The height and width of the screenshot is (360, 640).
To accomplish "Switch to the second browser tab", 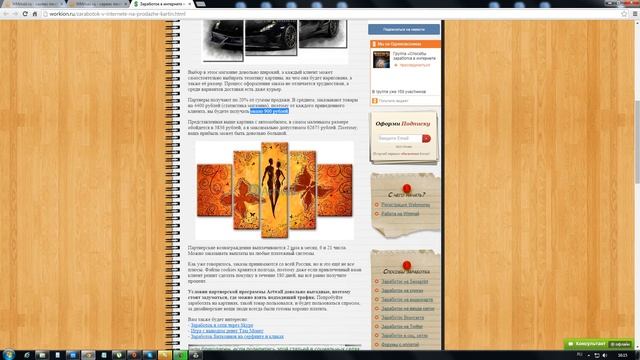I will [x=98, y=4].
